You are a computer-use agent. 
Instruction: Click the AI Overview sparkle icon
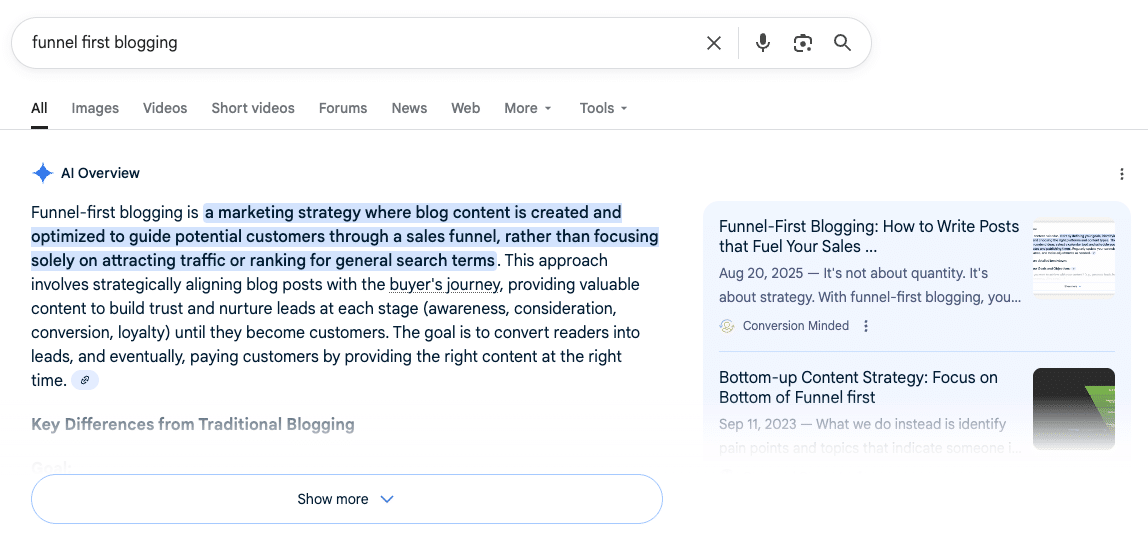43,173
